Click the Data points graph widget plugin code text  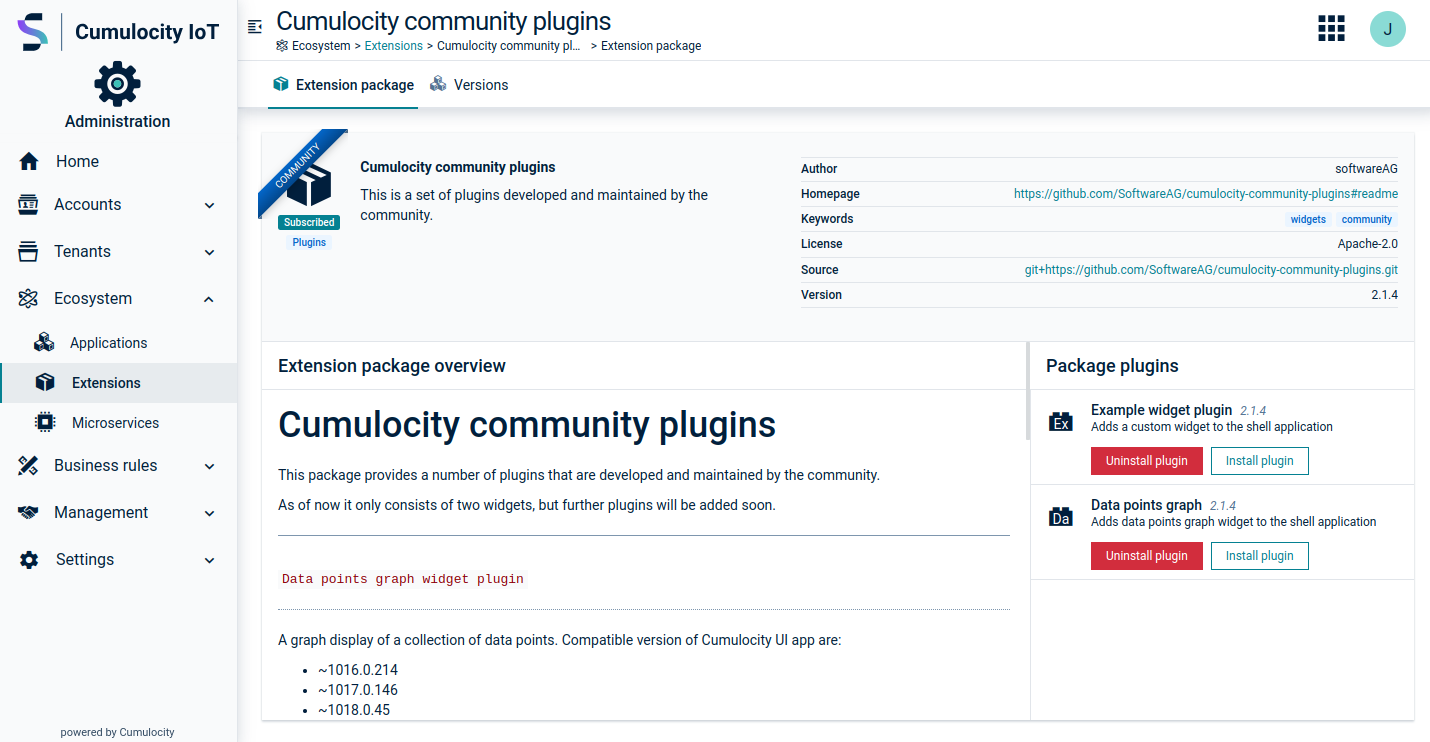point(403,579)
